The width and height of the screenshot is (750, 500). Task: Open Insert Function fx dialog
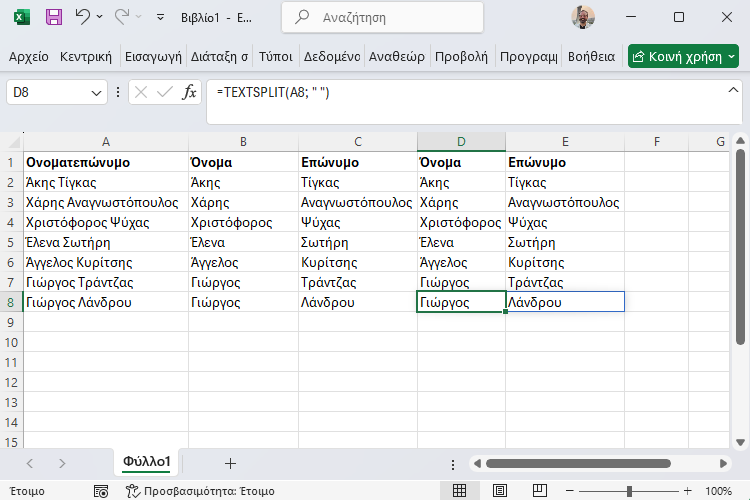point(189,92)
